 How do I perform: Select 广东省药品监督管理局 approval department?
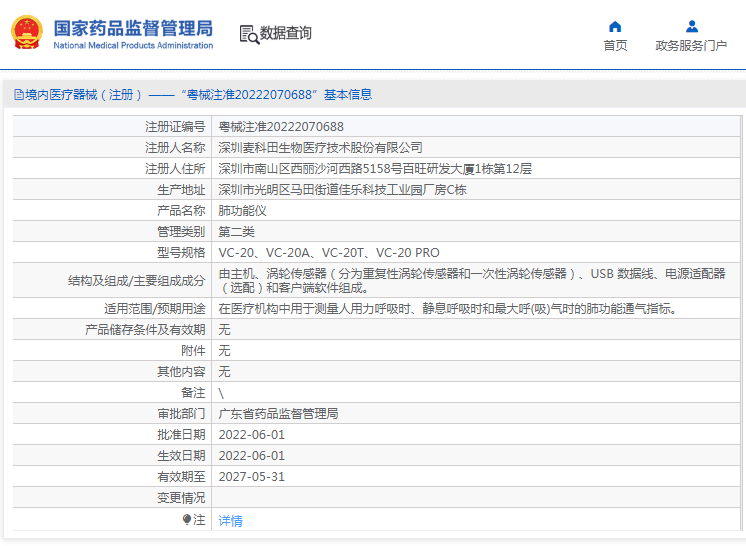point(278,414)
